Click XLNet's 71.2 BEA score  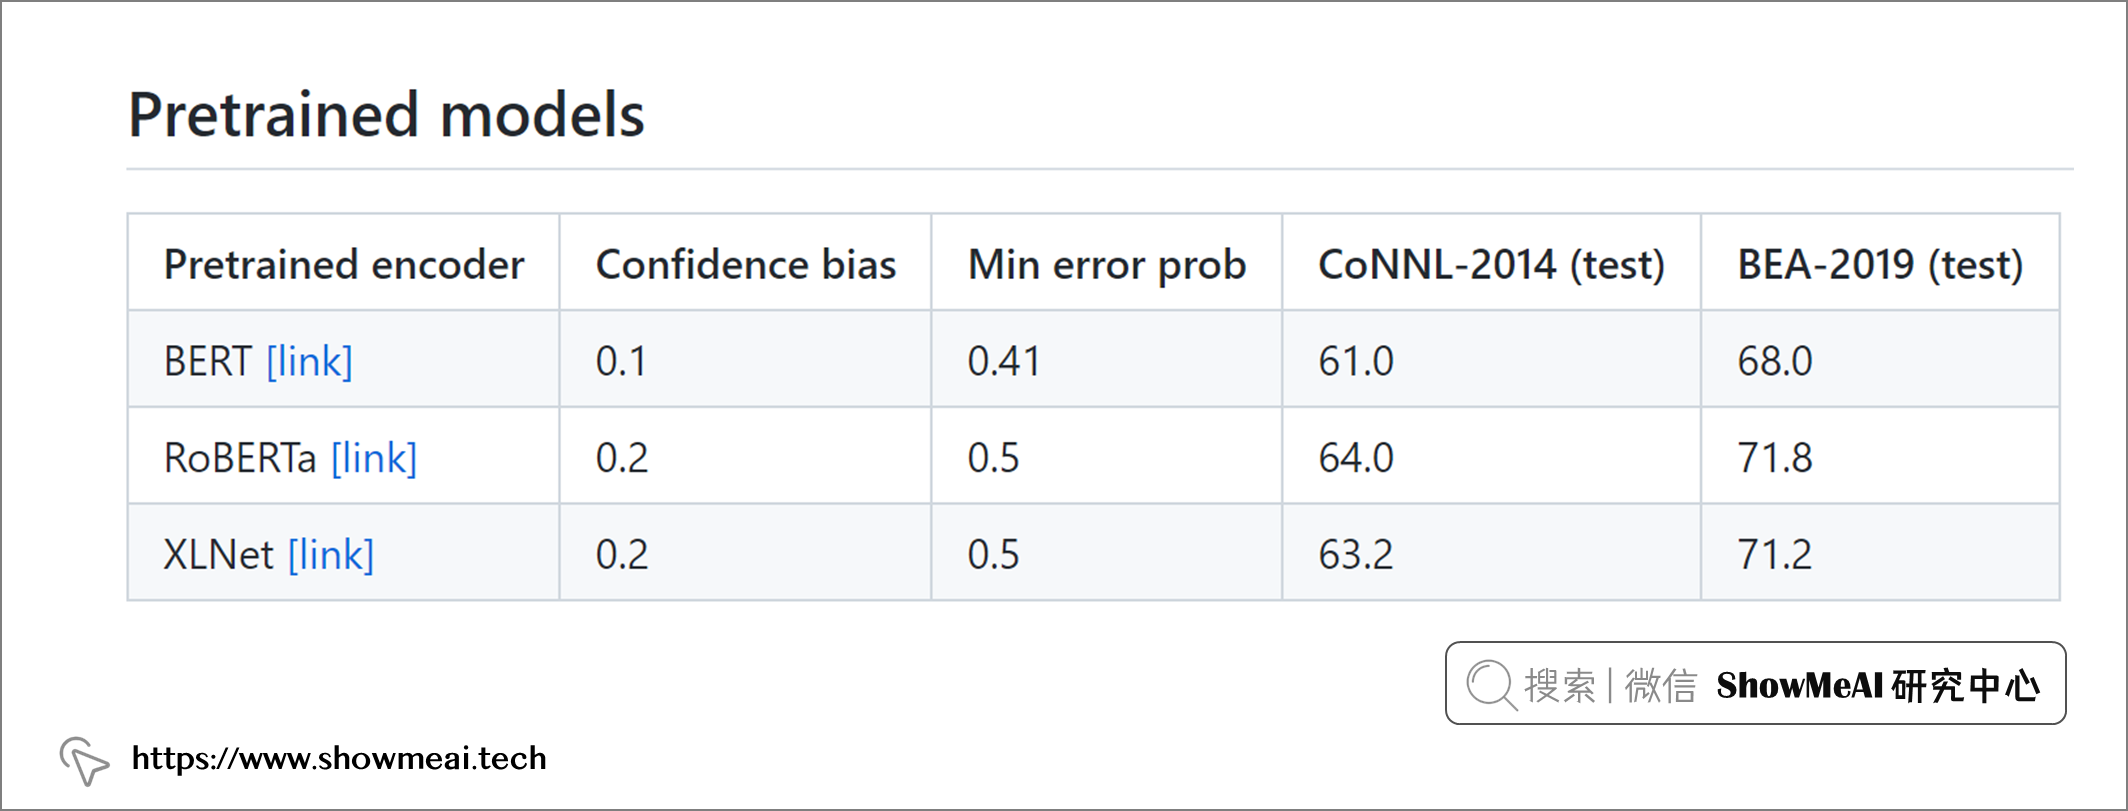coord(1774,555)
